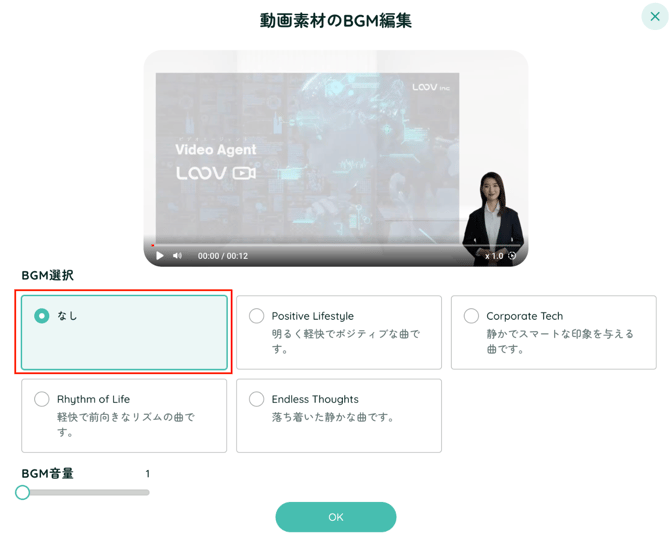Open the x1.0 playback speed menu
670x537 pixels.
coord(494,256)
